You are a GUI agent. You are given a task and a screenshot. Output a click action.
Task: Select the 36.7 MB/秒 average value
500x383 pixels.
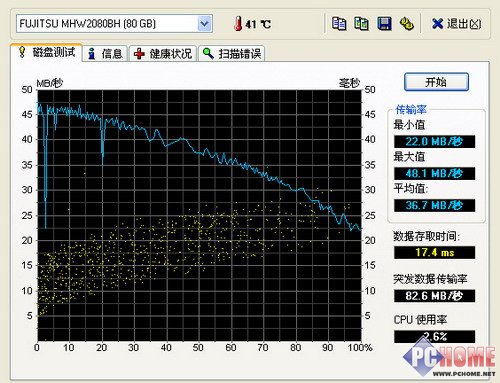pyautogui.click(x=434, y=205)
